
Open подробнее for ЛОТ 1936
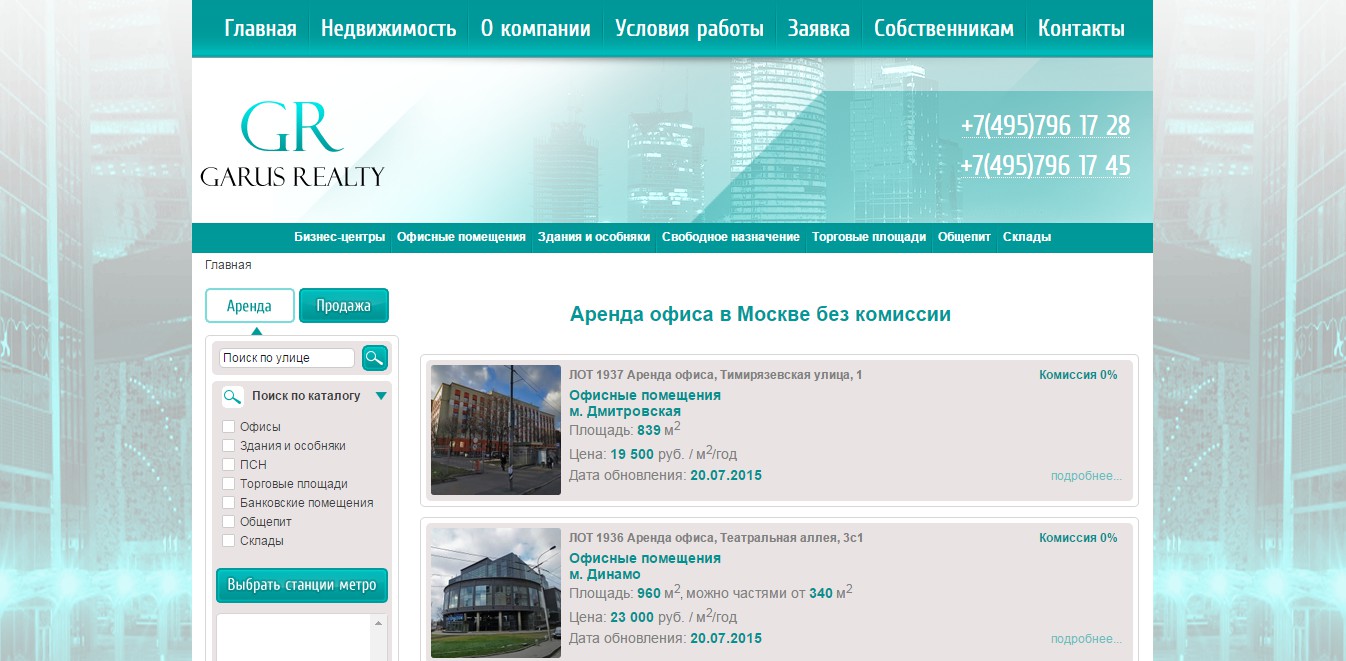point(1086,639)
